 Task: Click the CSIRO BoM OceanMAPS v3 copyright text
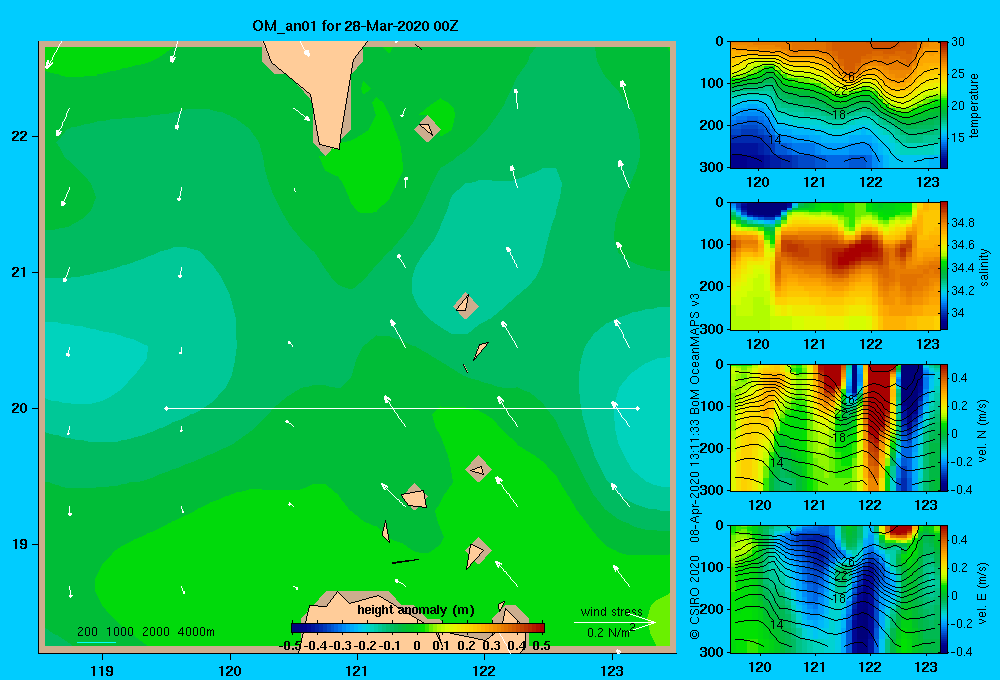pos(695,466)
